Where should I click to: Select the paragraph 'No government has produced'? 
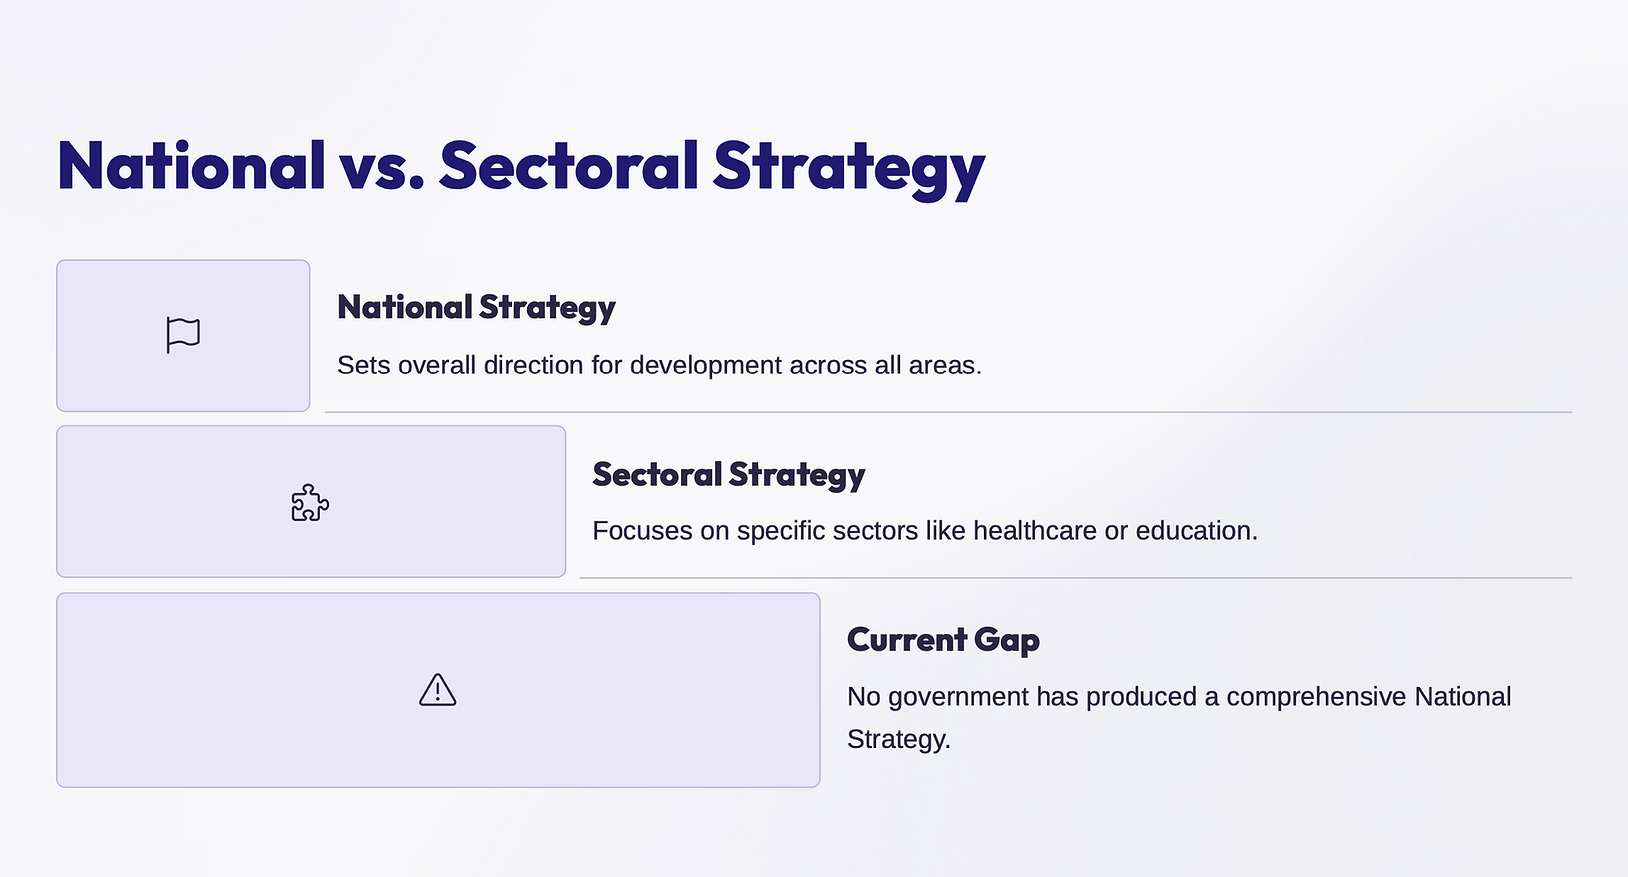pyautogui.click(x=1179, y=717)
